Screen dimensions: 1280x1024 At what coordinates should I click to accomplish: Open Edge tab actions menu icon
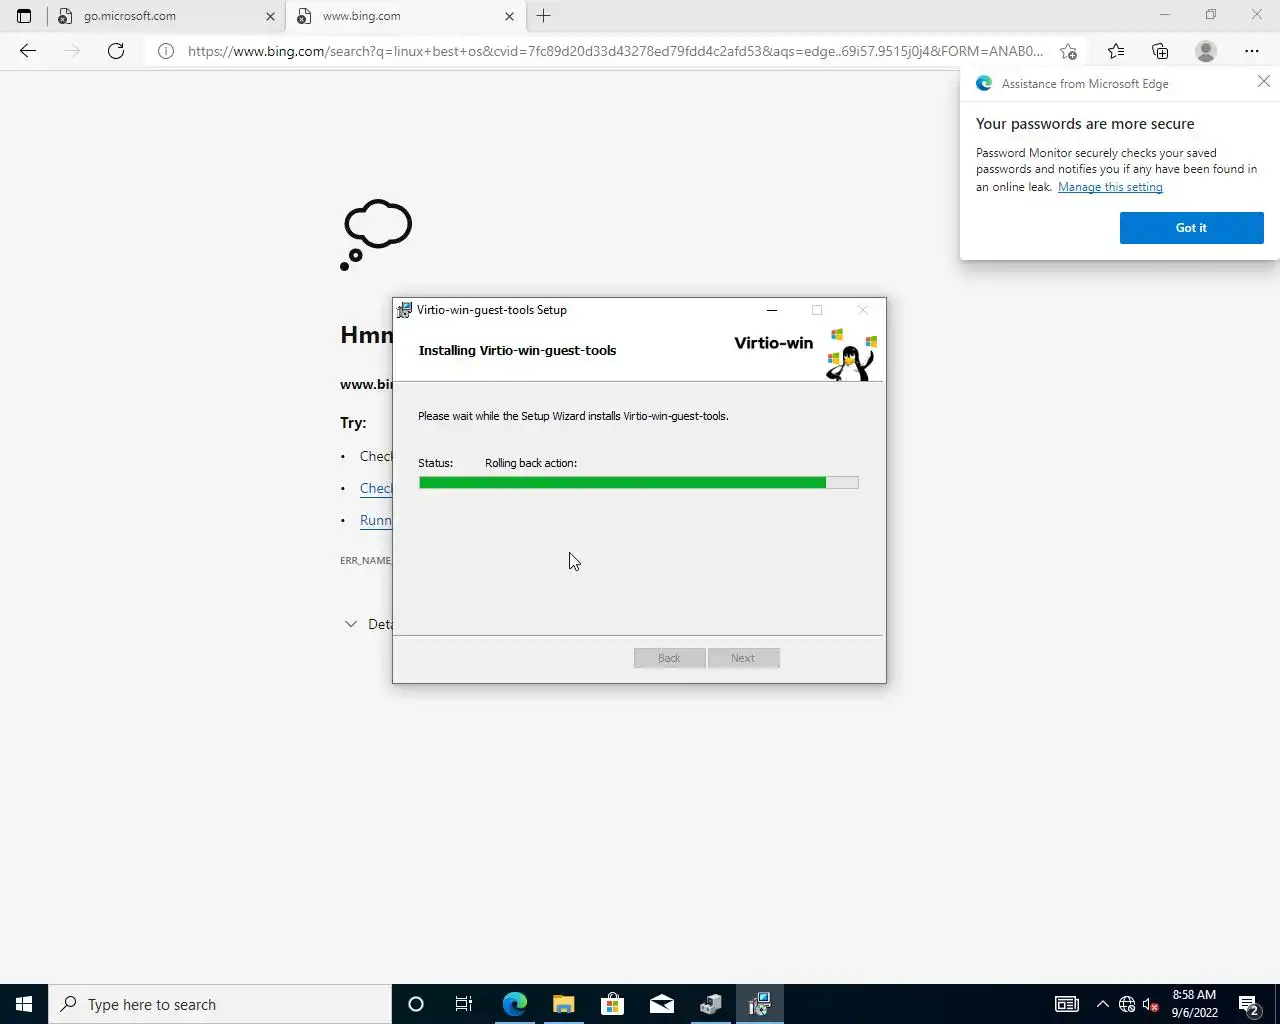pyautogui.click(x=24, y=16)
